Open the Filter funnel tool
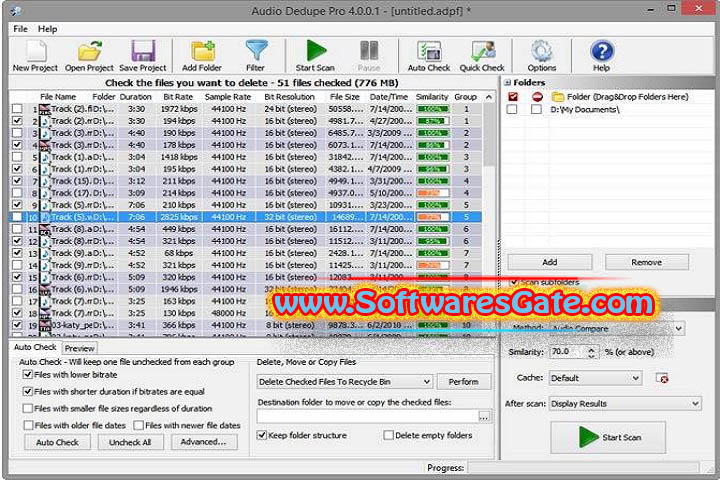 [x=255, y=56]
